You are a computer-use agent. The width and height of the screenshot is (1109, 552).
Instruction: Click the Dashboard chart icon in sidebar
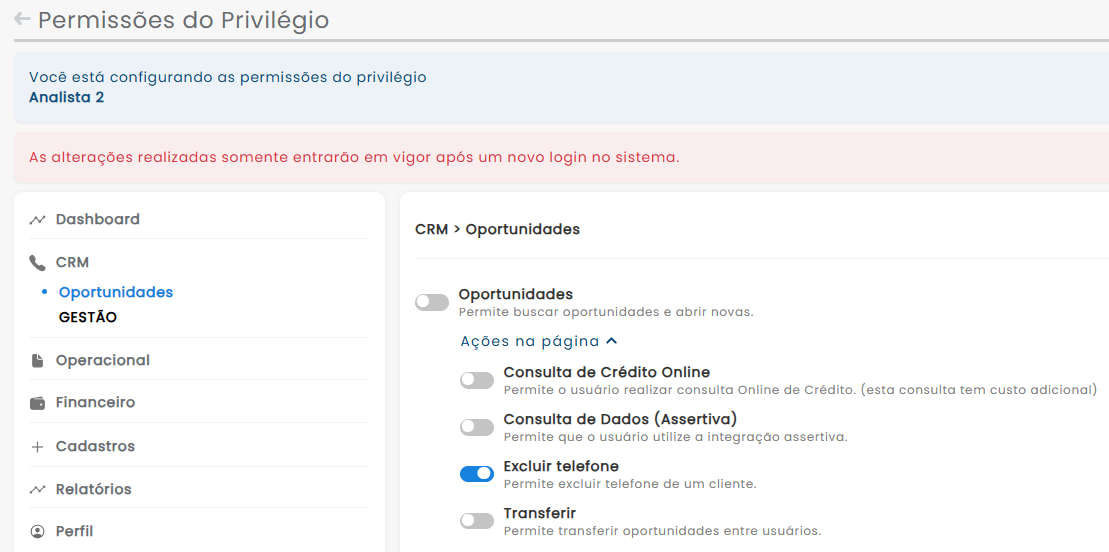[38, 220]
